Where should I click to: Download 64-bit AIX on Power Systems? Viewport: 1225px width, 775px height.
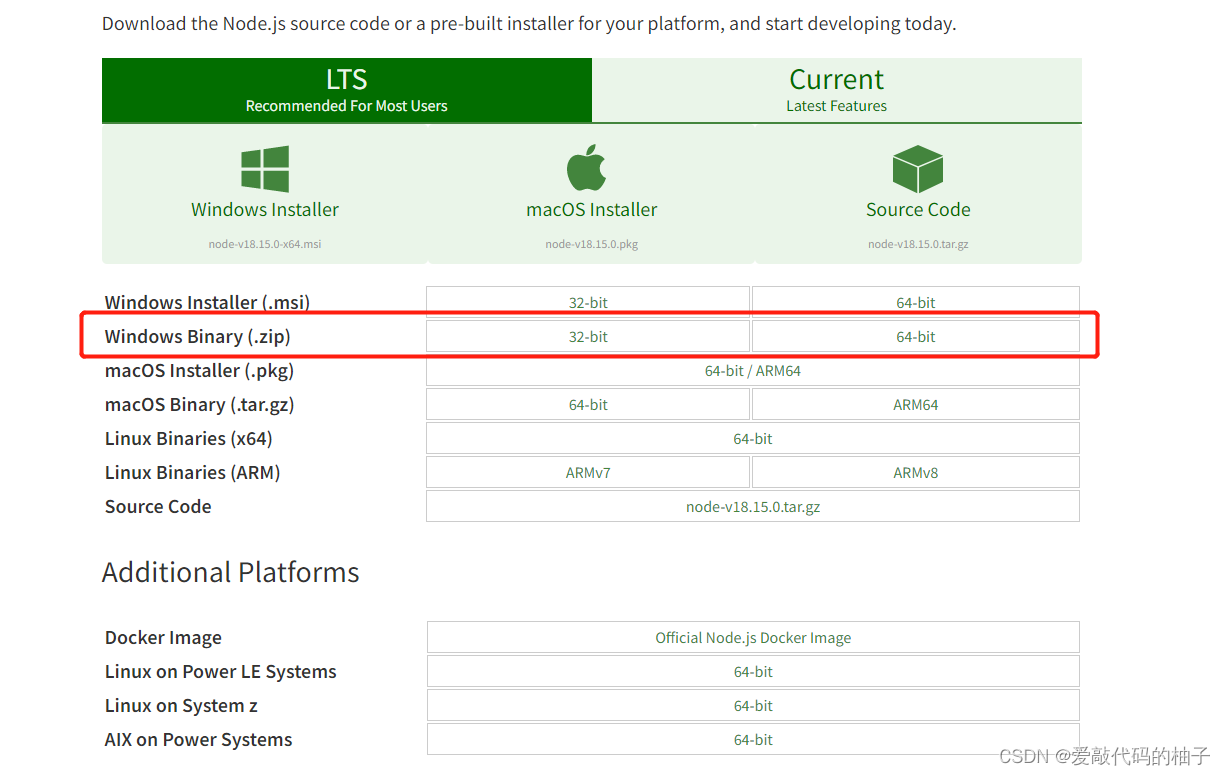coord(753,740)
